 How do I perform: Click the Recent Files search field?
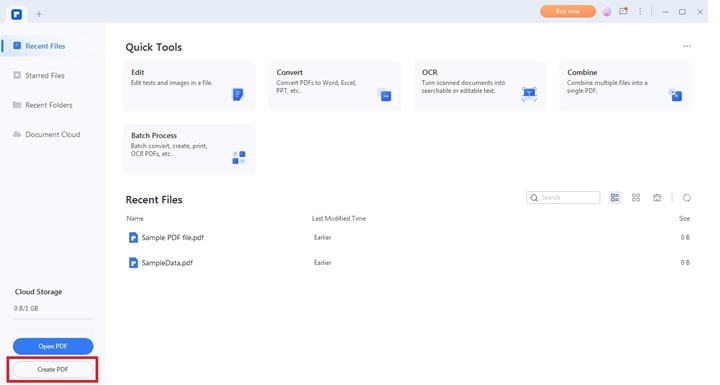point(563,198)
